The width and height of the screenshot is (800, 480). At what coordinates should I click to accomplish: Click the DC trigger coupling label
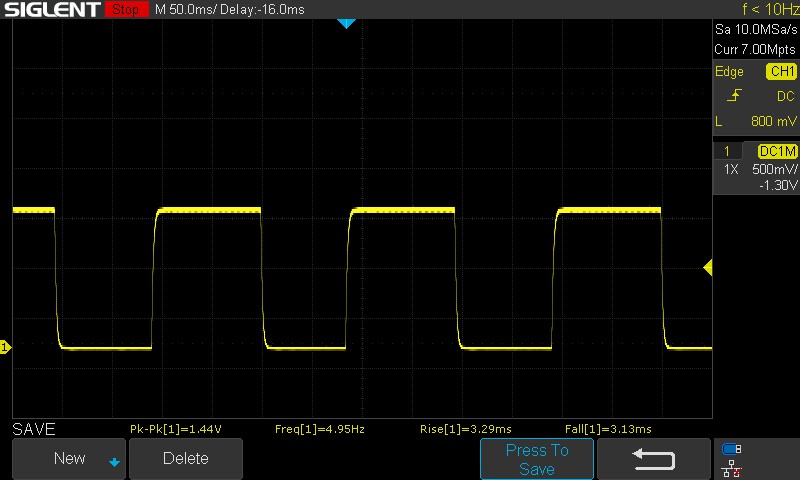(785, 96)
